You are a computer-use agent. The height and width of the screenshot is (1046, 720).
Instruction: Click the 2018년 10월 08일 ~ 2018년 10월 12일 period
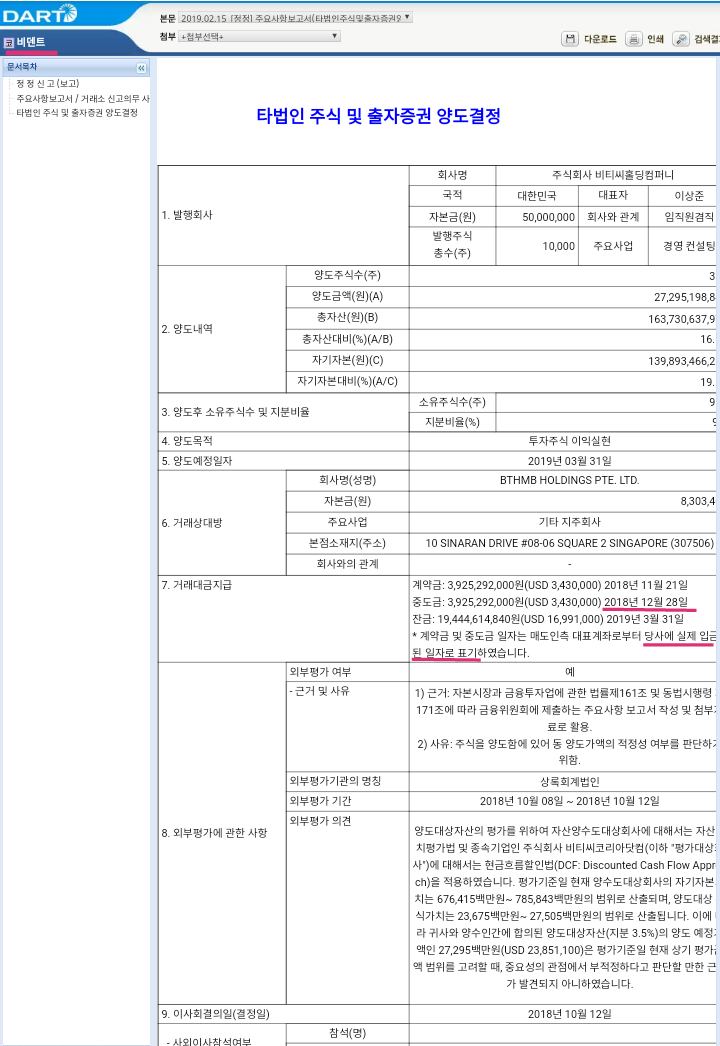(x=569, y=801)
